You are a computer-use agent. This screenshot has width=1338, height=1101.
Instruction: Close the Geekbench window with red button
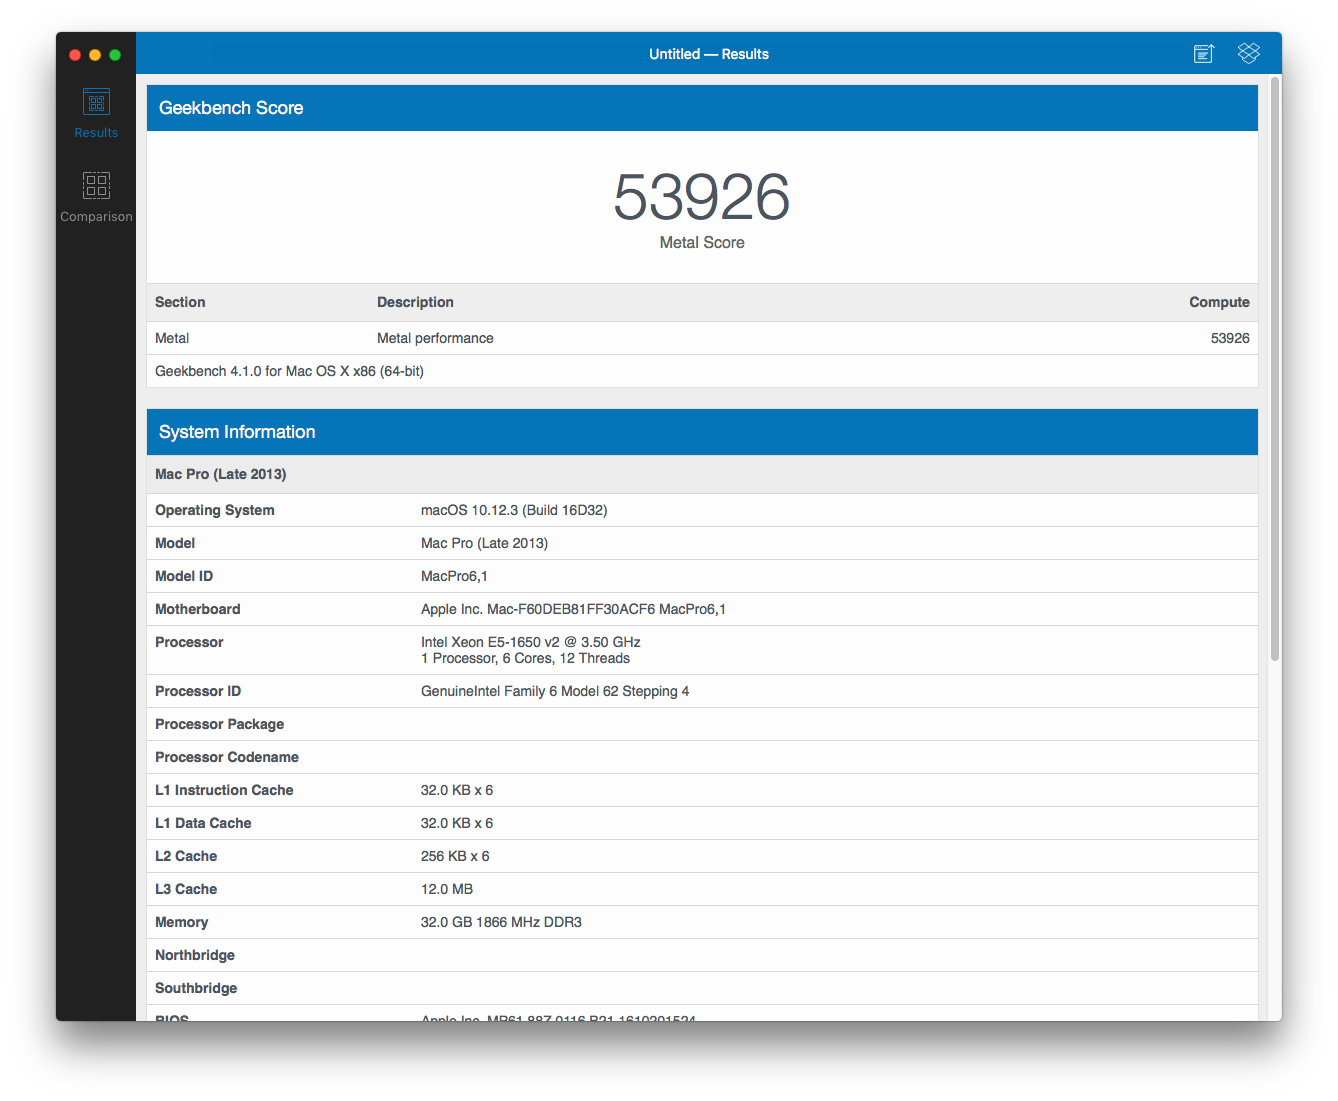click(x=75, y=55)
